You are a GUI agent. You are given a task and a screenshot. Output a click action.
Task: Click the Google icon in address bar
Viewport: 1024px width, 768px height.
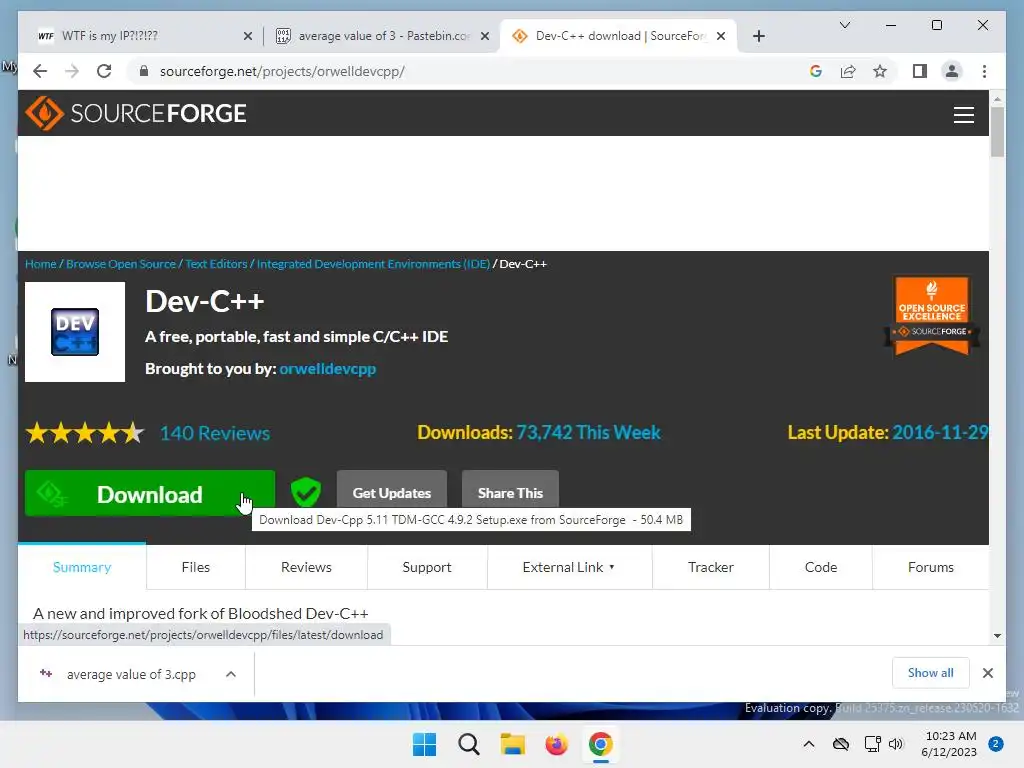click(816, 71)
